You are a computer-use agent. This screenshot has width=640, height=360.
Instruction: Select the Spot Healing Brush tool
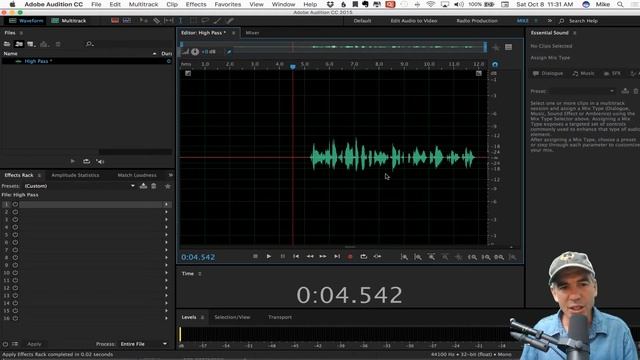tap(230, 20)
